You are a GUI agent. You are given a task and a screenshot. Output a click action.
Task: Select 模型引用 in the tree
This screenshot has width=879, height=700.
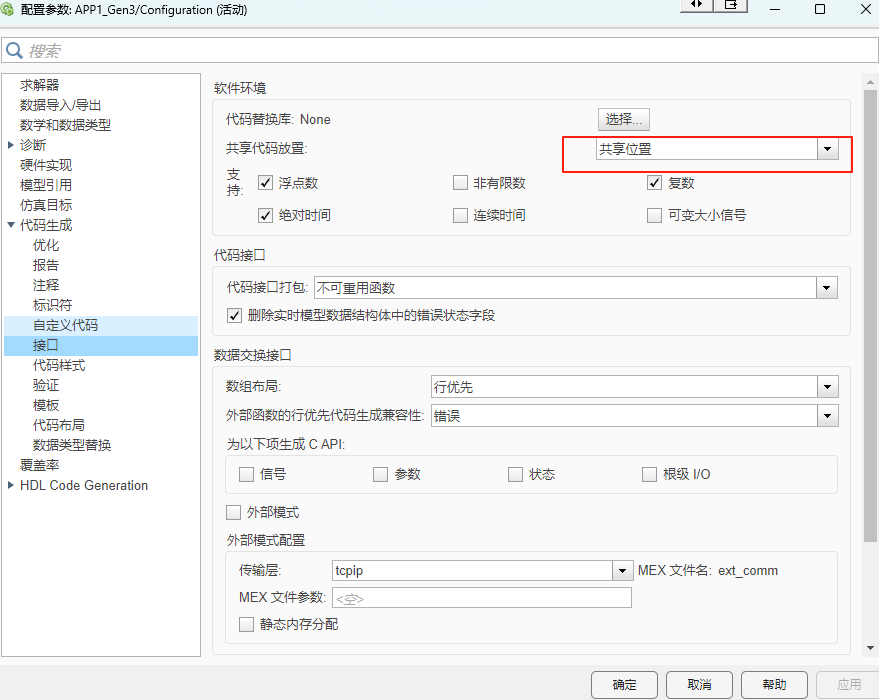46,185
